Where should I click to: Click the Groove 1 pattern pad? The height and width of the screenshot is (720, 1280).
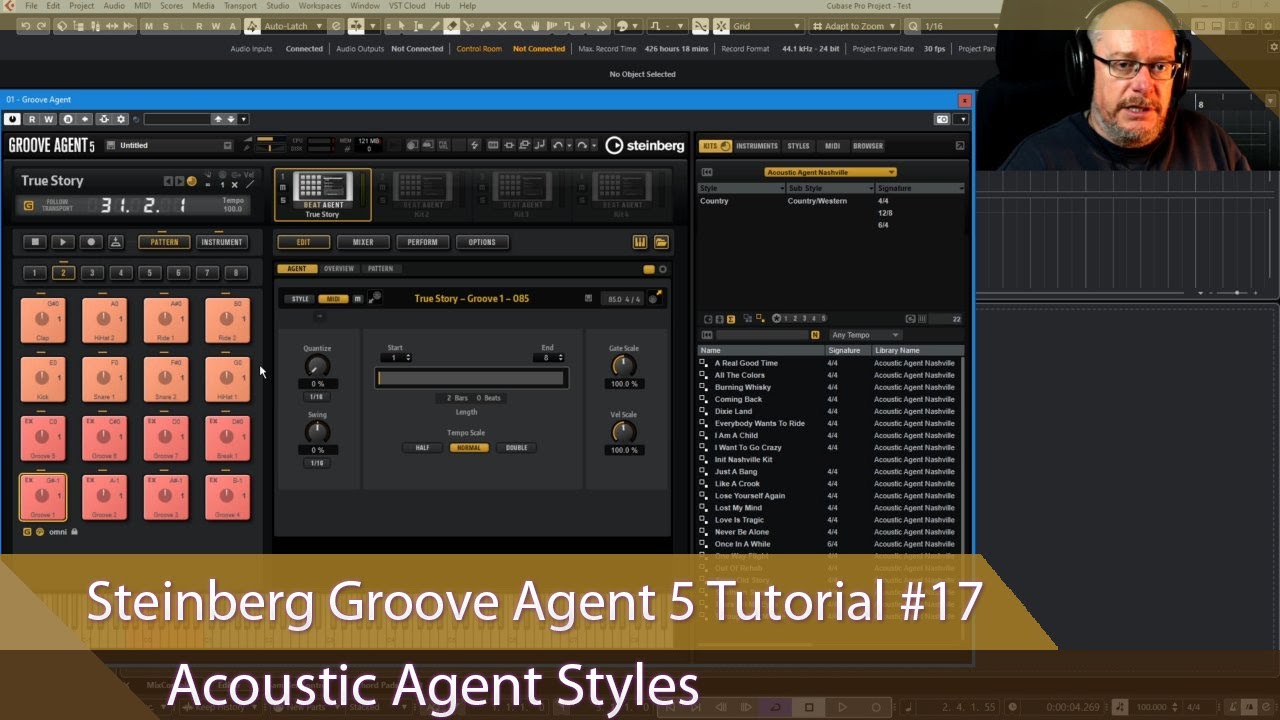[x=43, y=498]
